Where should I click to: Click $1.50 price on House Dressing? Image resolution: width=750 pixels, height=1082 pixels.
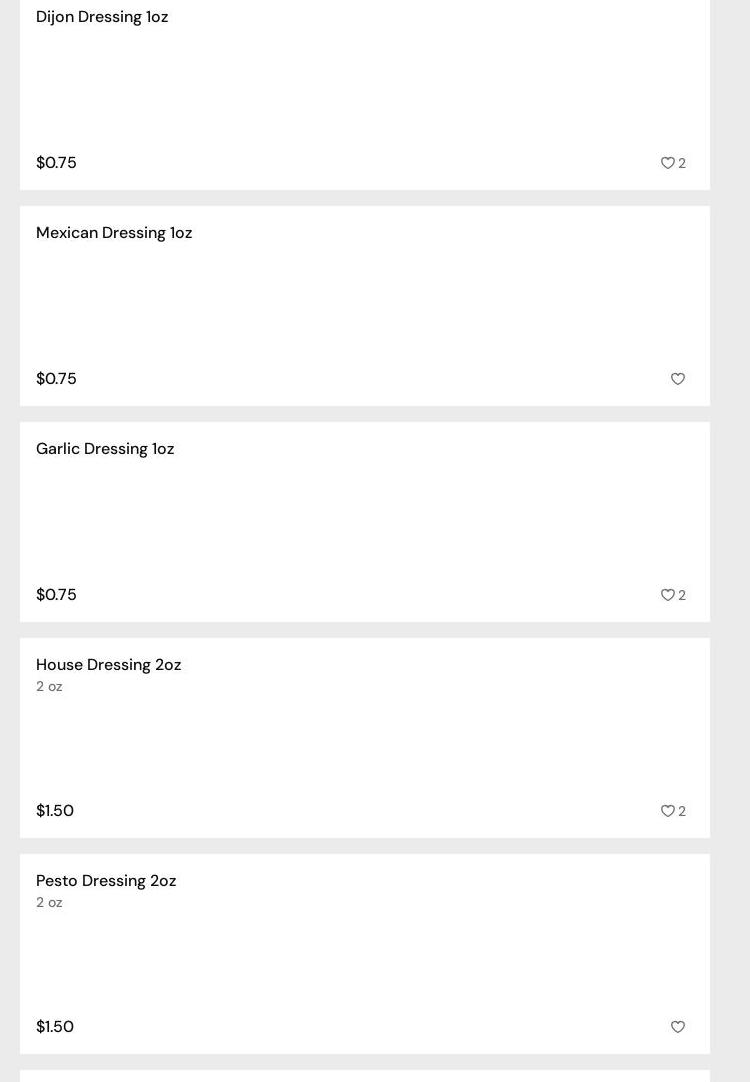[x=55, y=811]
